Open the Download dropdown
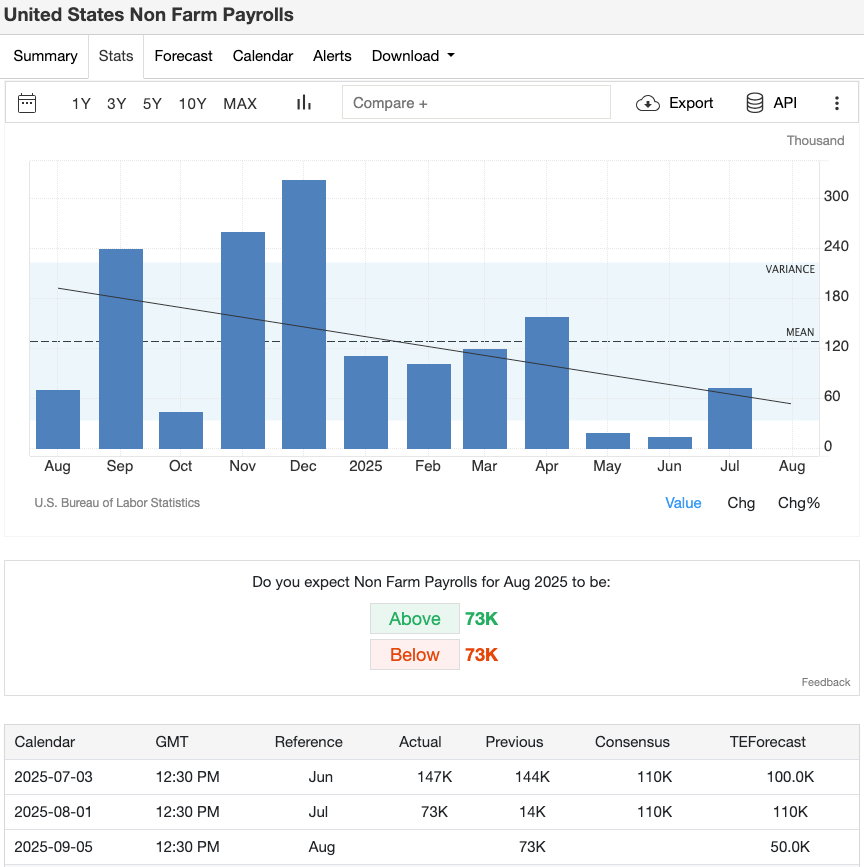Viewport: 864px width, 867px height. pos(412,56)
